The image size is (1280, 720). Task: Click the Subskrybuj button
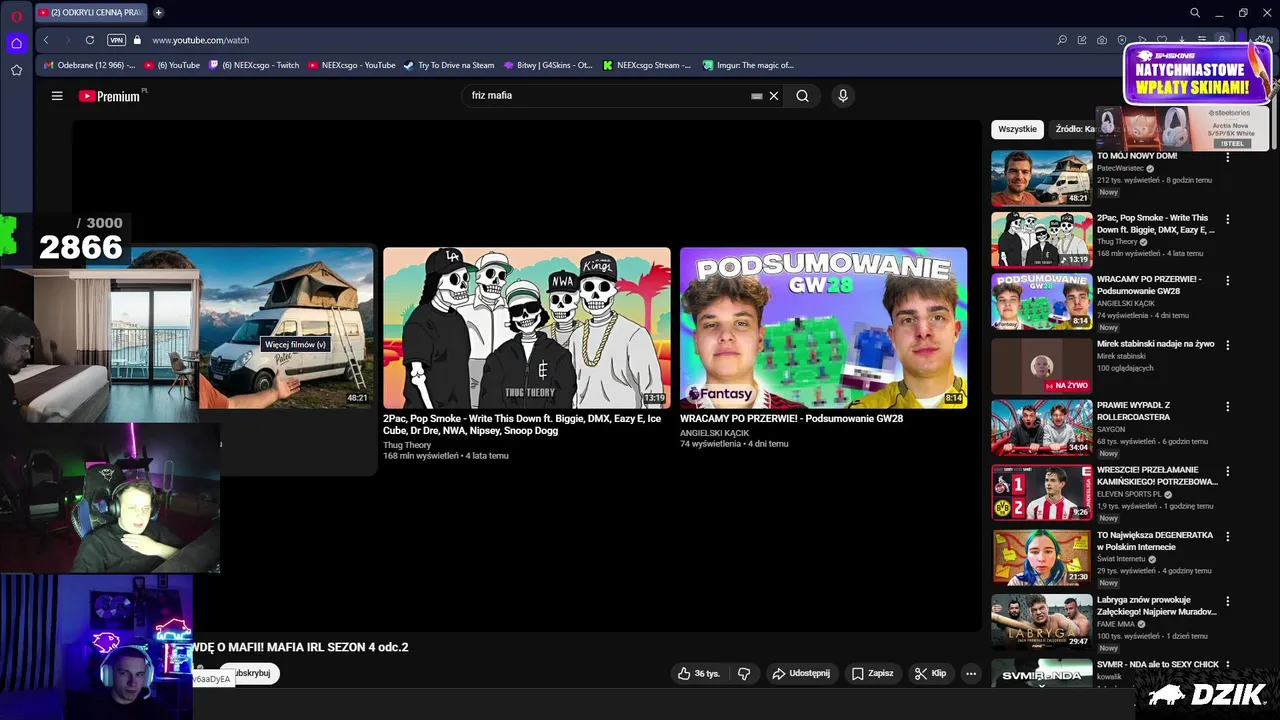[250, 673]
